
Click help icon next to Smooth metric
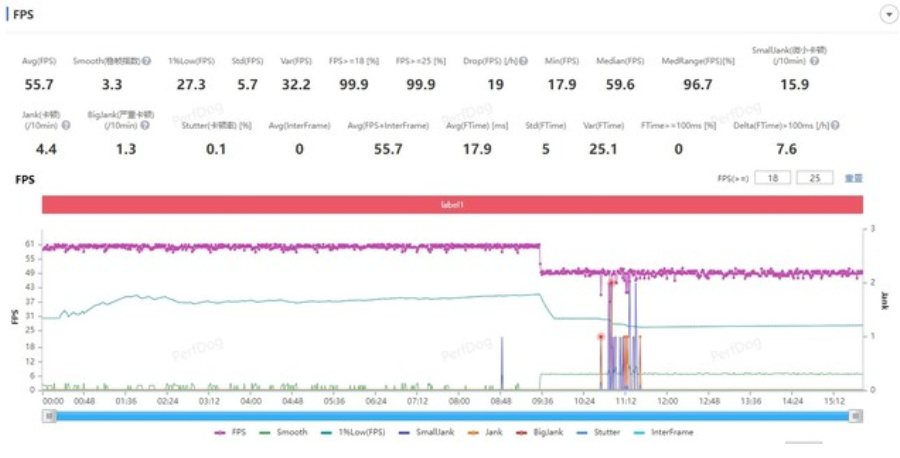tap(147, 62)
